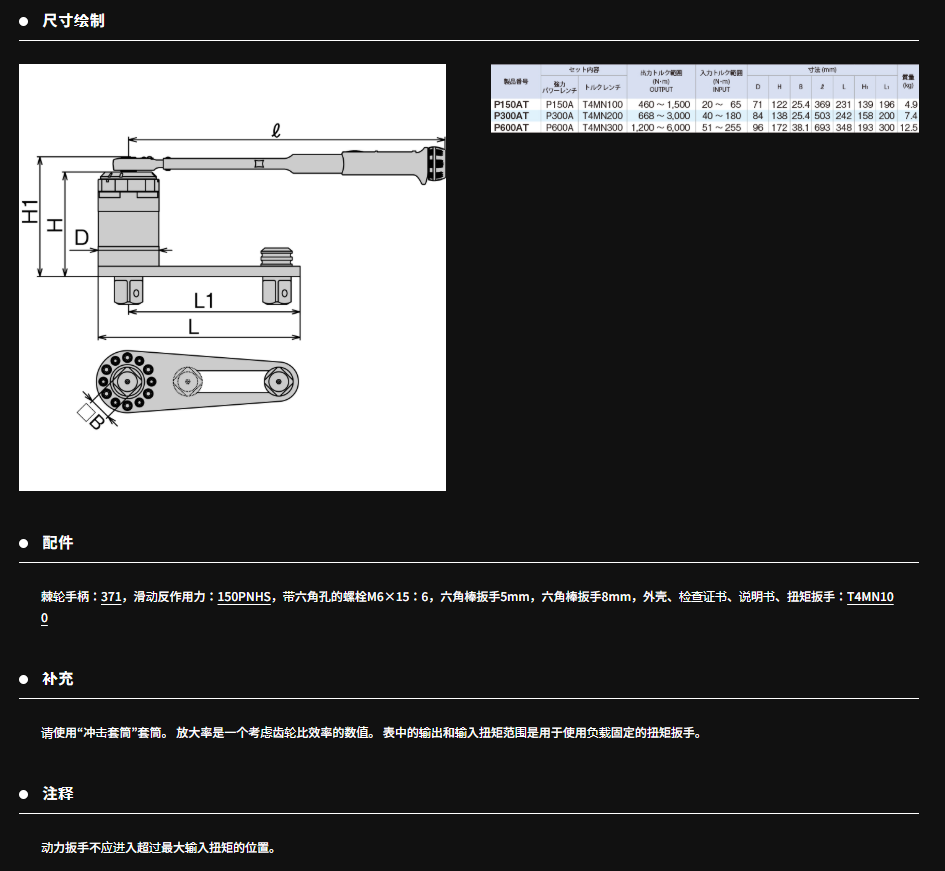Image resolution: width=945 pixels, height=871 pixels.
Task: Click the specification table image
Action: 704,99
